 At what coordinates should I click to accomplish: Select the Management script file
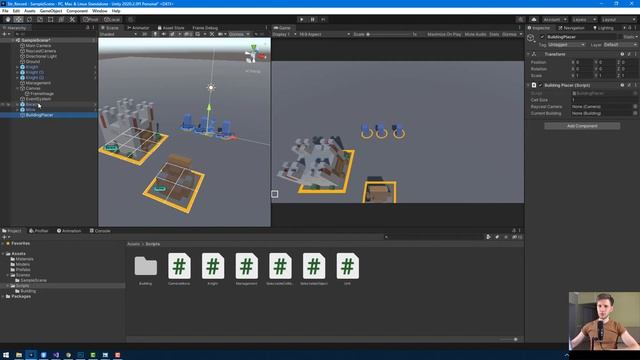pos(247,269)
